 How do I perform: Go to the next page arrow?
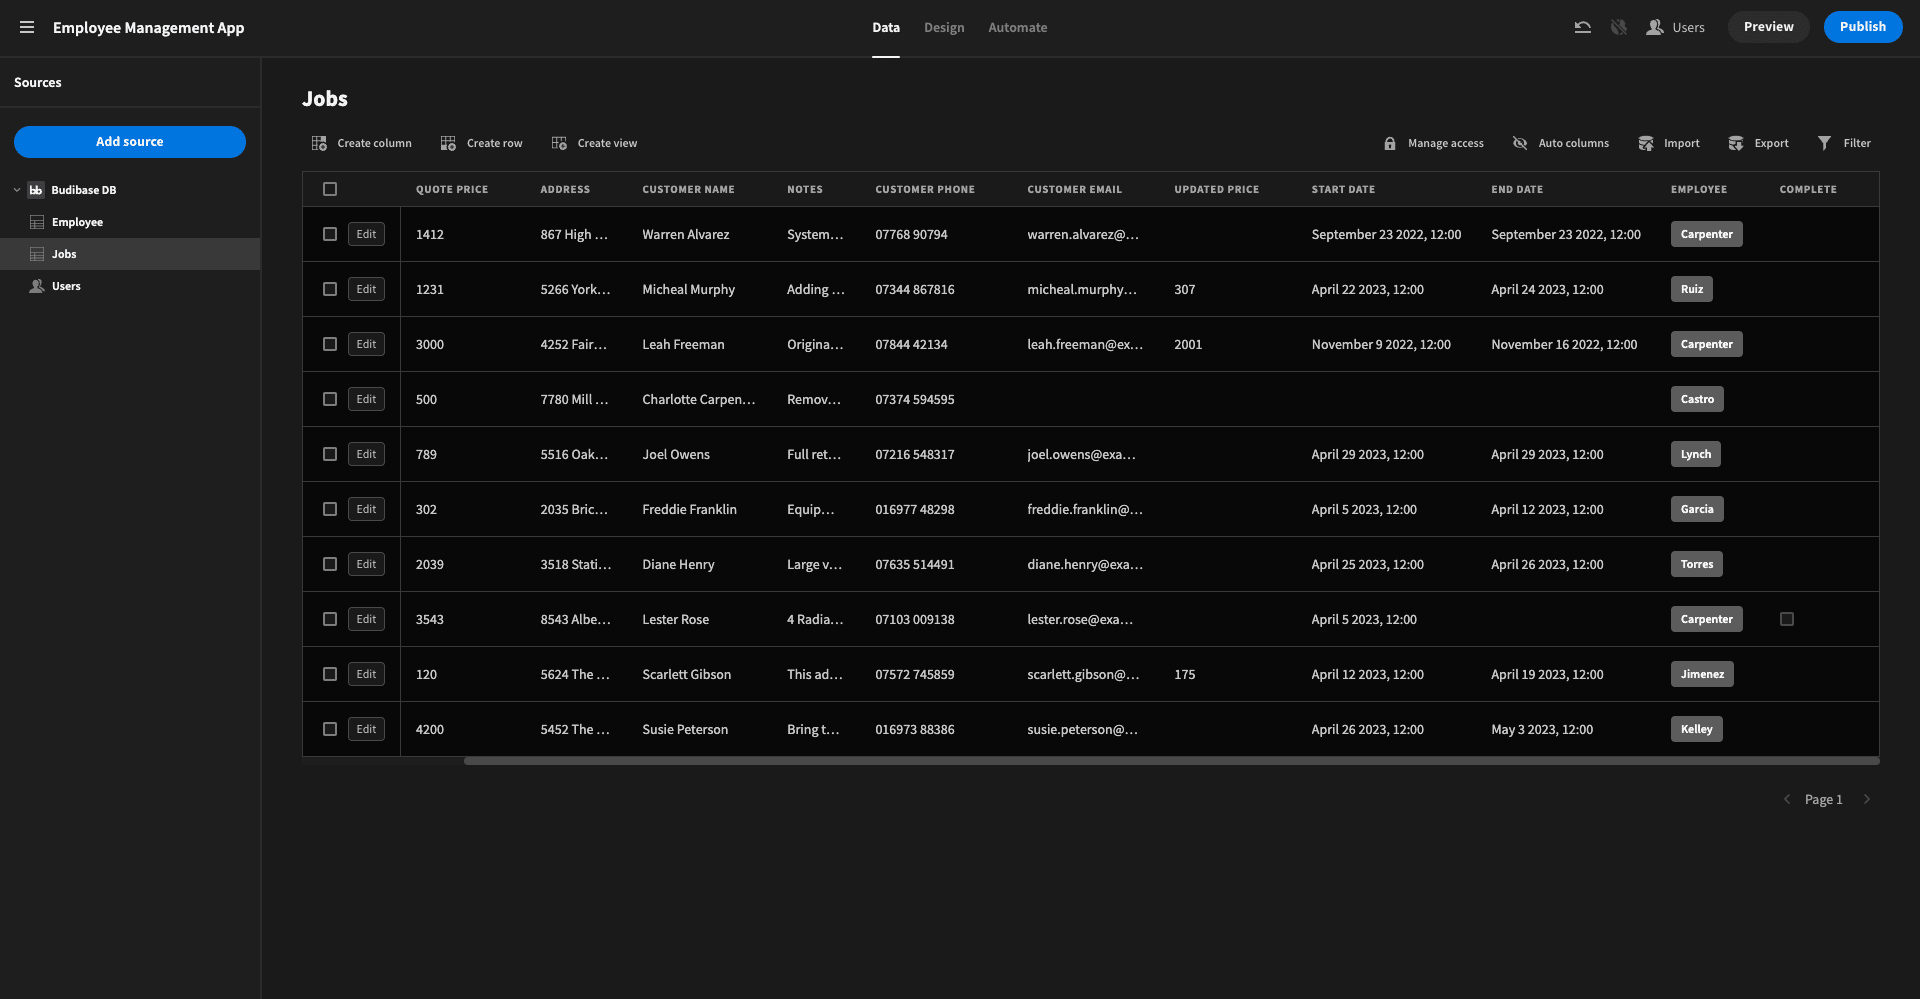(1866, 799)
